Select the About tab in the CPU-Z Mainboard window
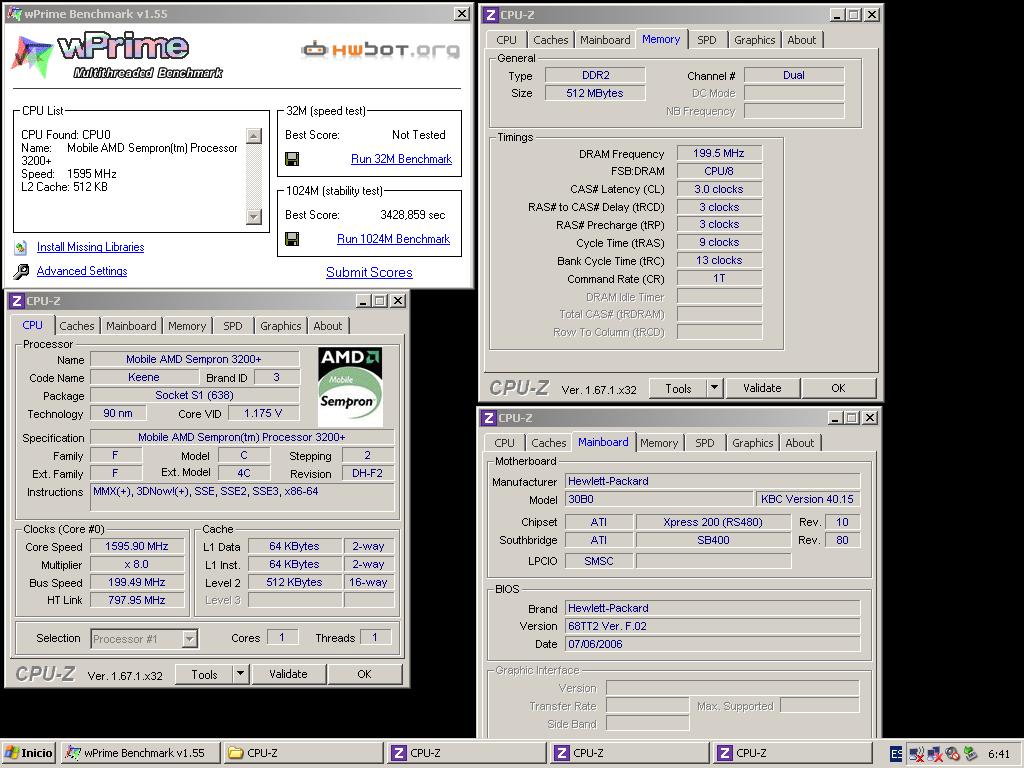 pyautogui.click(x=799, y=443)
